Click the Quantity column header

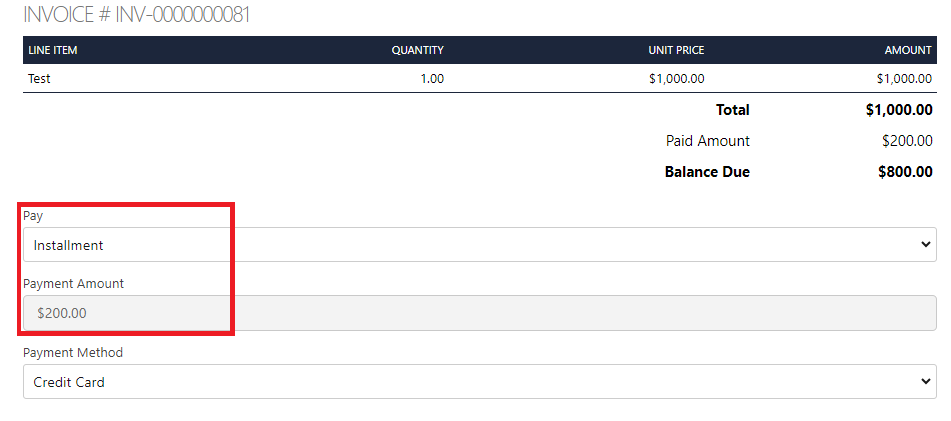pyautogui.click(x=417, y=50)
